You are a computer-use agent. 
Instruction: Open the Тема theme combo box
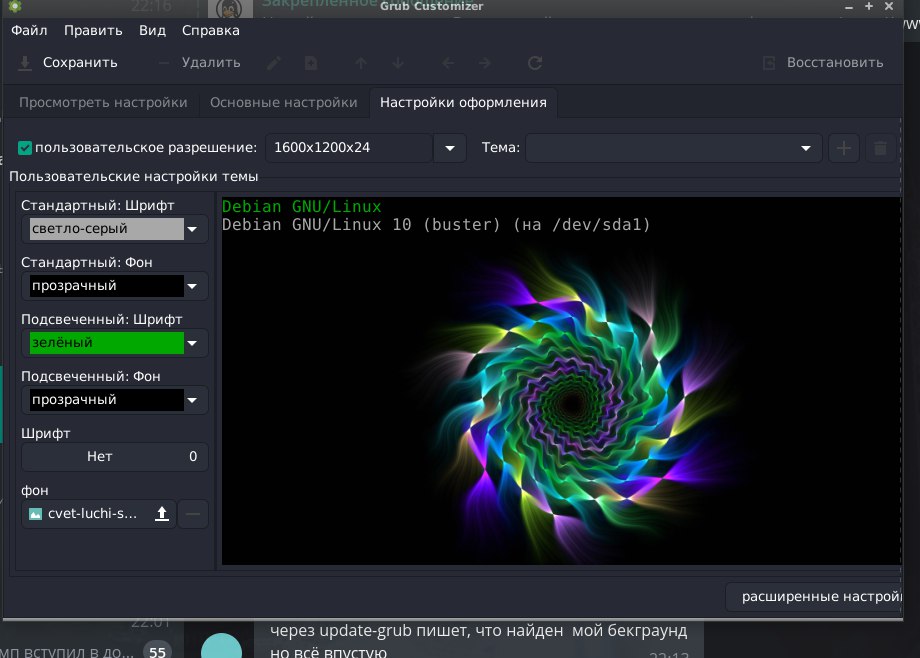point(674,148)
